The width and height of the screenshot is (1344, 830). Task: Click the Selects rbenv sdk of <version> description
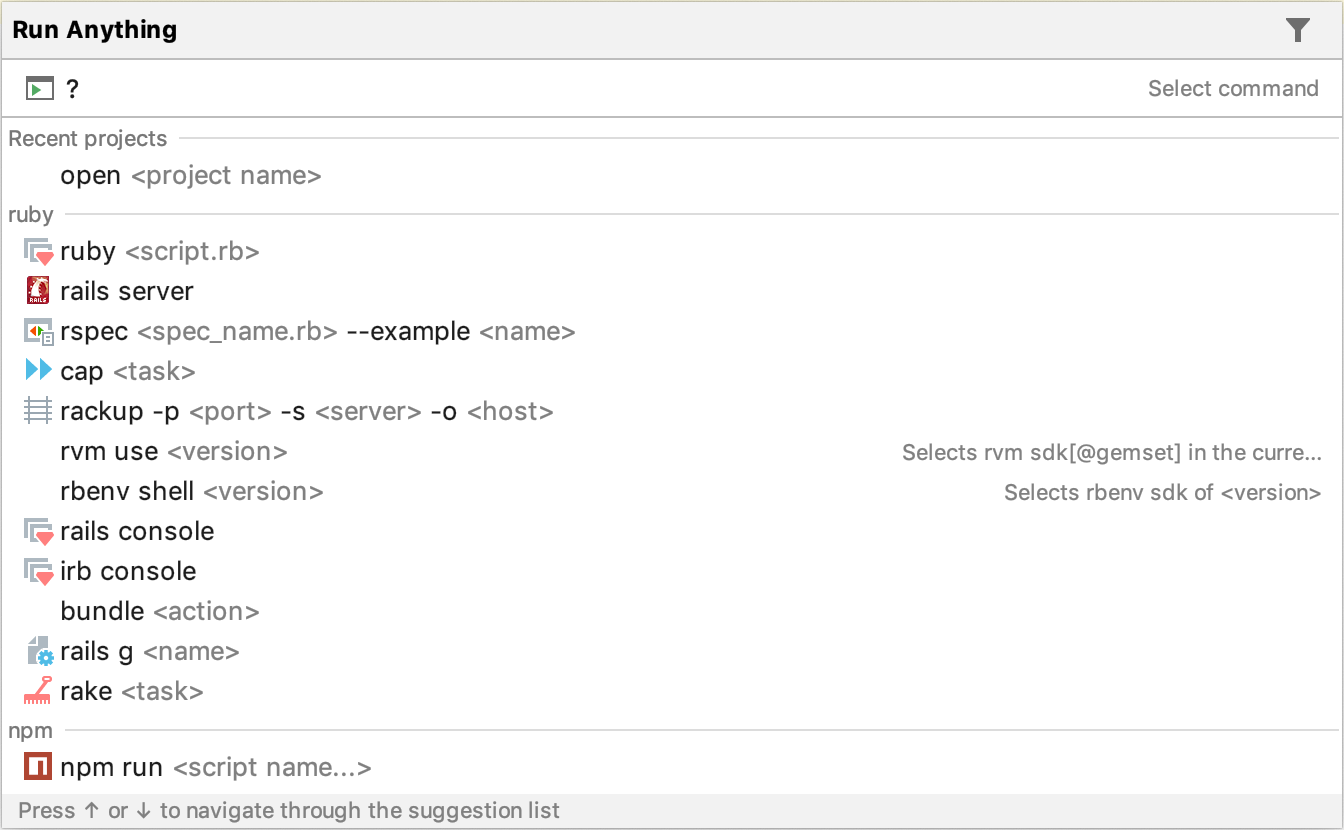click(x=1163, y=492)
